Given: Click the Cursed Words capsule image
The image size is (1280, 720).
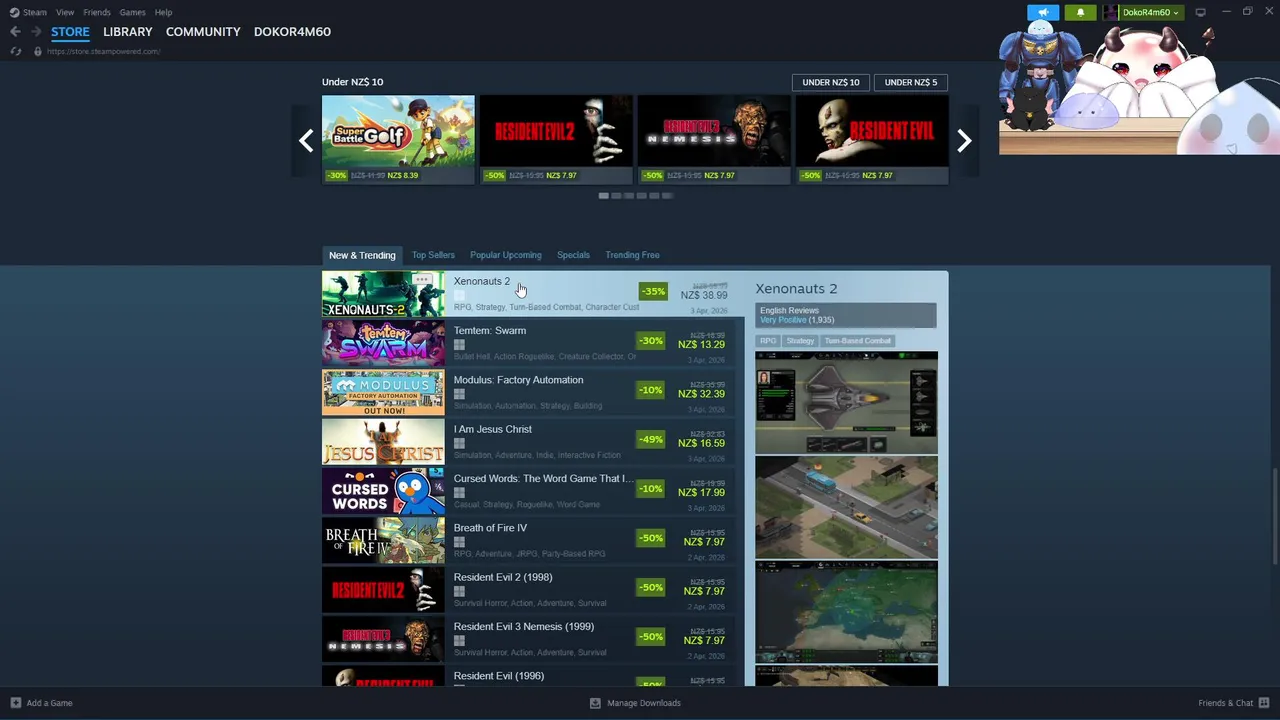Looking at the screenshot, I should (383, 491).
